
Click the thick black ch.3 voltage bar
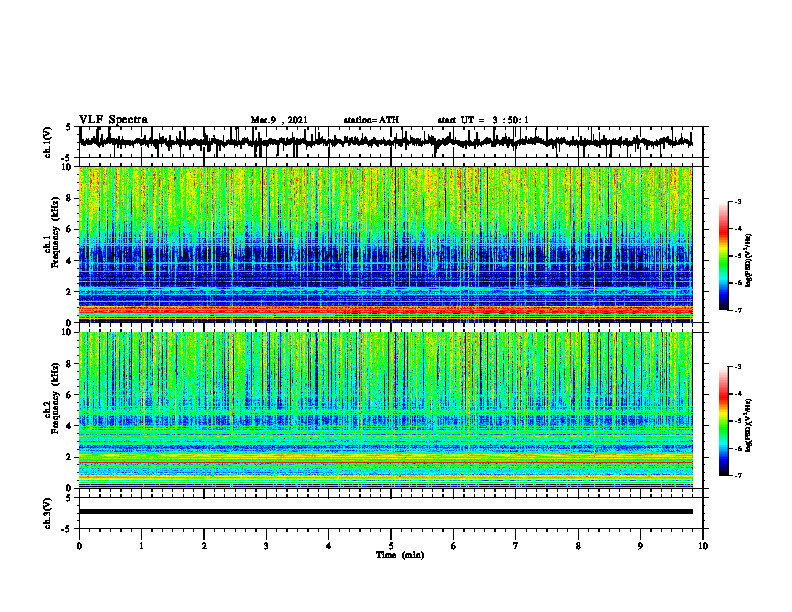pyautogui.click(x=385, y=512)
